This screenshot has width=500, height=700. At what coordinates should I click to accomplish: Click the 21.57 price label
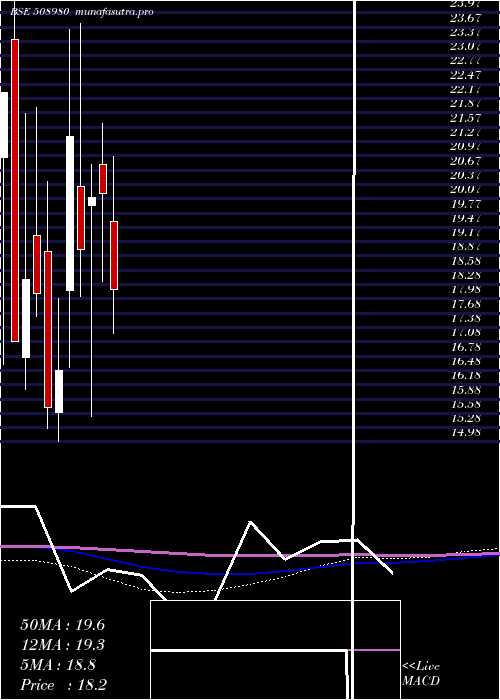coord(466,118)
